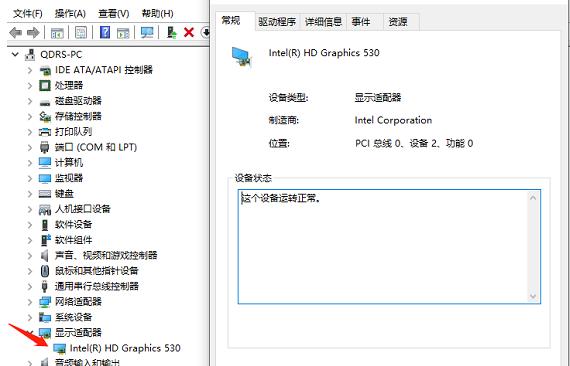The height and width of the screenshot is (366, 570).
Task: Switch to the 驱动程序 tab
Action: [277, 22]
